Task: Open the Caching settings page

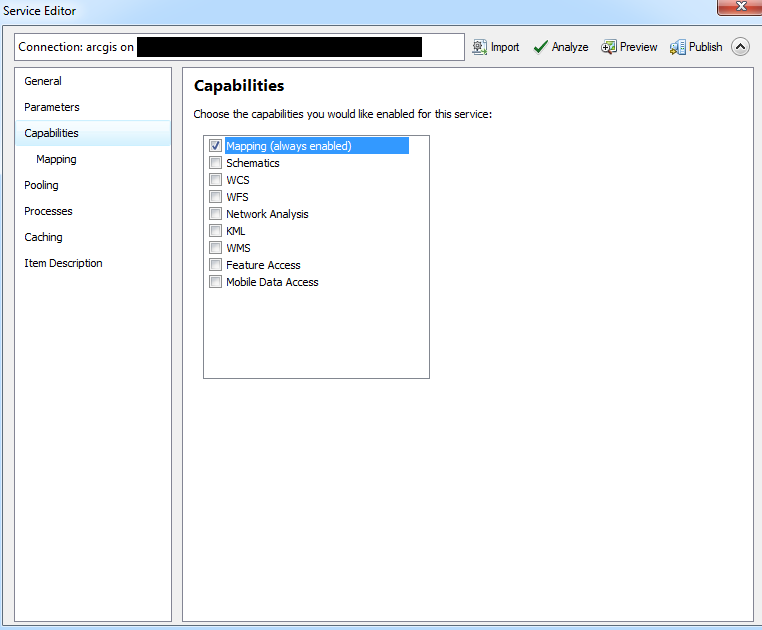Action: [43, 237]
